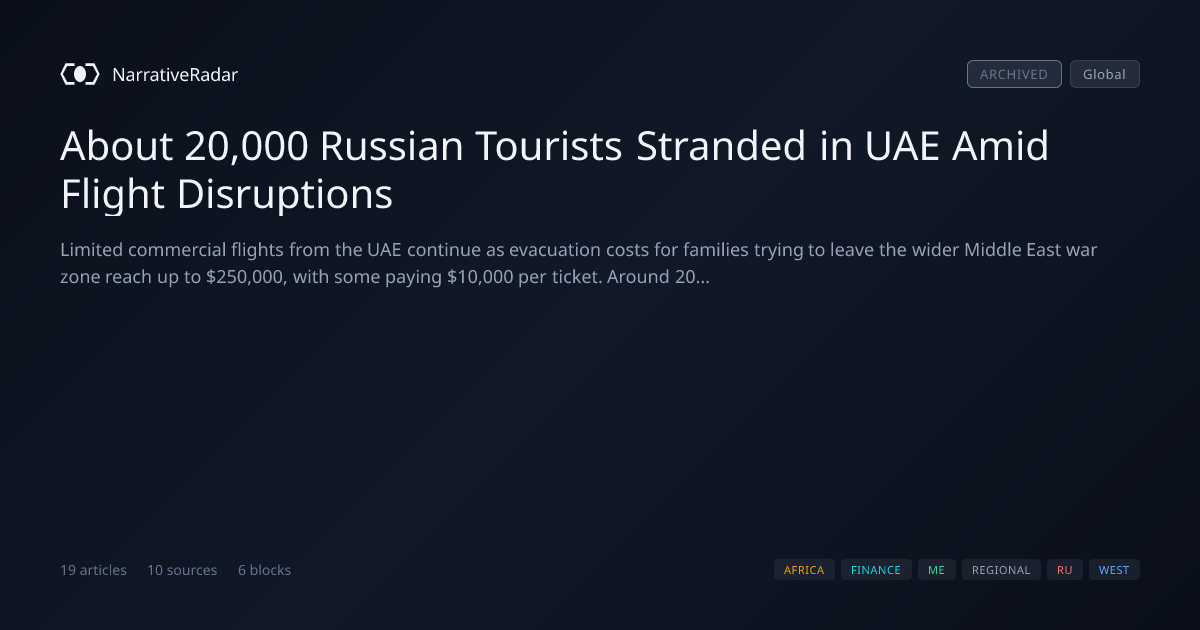View the 19 articles count
Image resolution: width=1200 pixels, height=630 pixels.
93,570
